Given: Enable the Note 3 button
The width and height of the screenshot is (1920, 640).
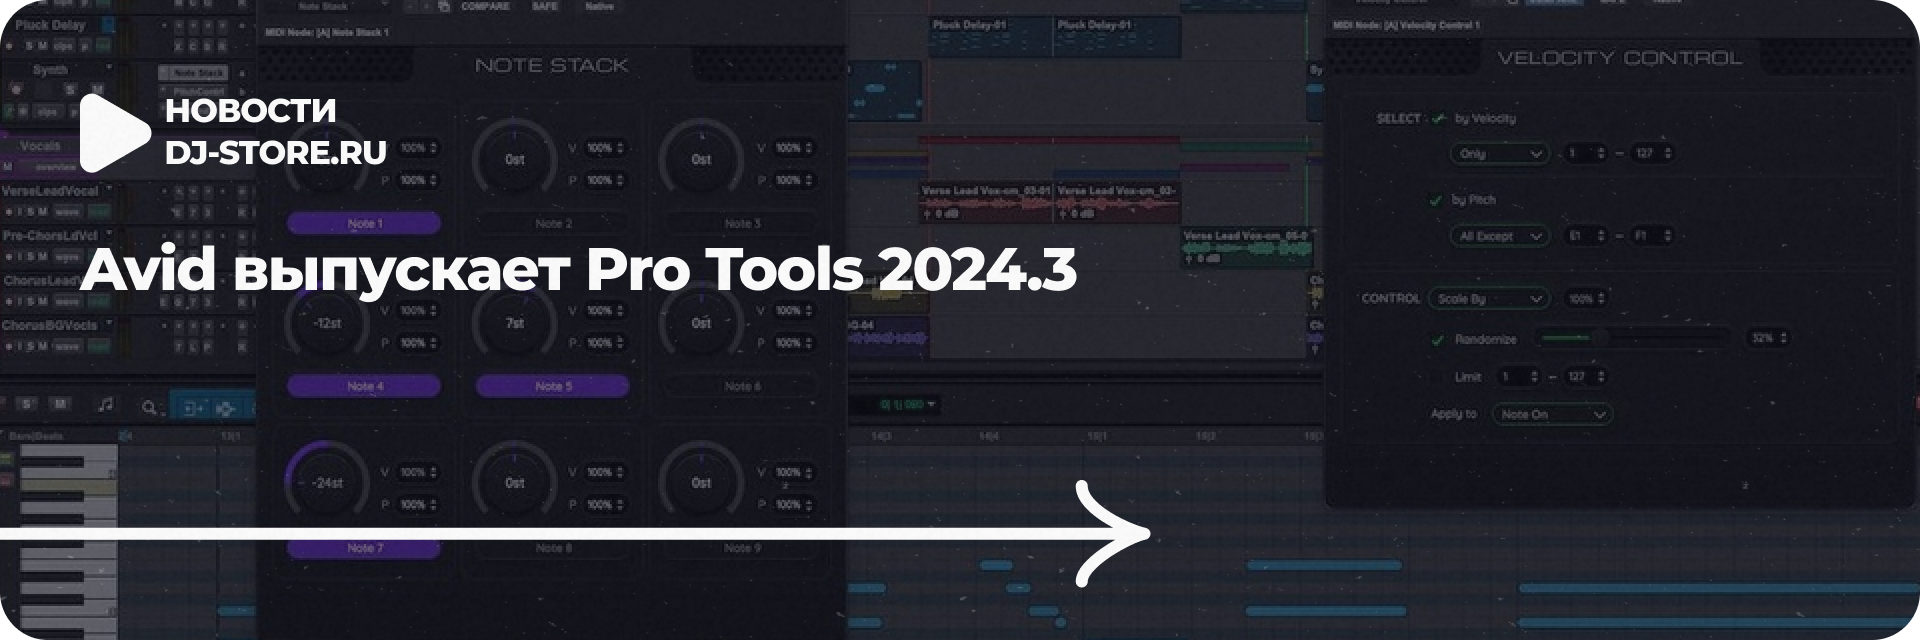Looking at the screenshot, I should [742, 223].
